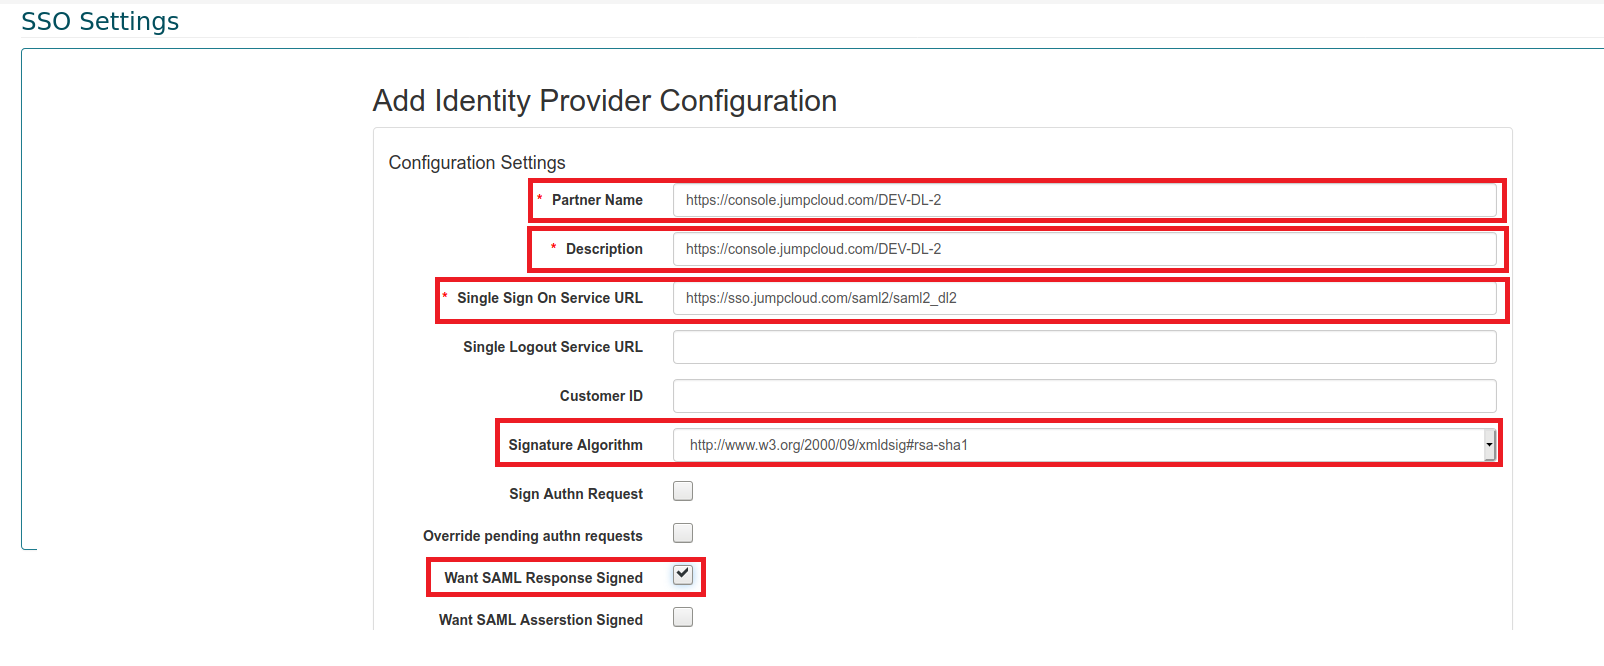The width and height of the screenshot is (1604, 666).
Task: Click the Add Identity Provider Configuration heading
Action: point(604,101)
